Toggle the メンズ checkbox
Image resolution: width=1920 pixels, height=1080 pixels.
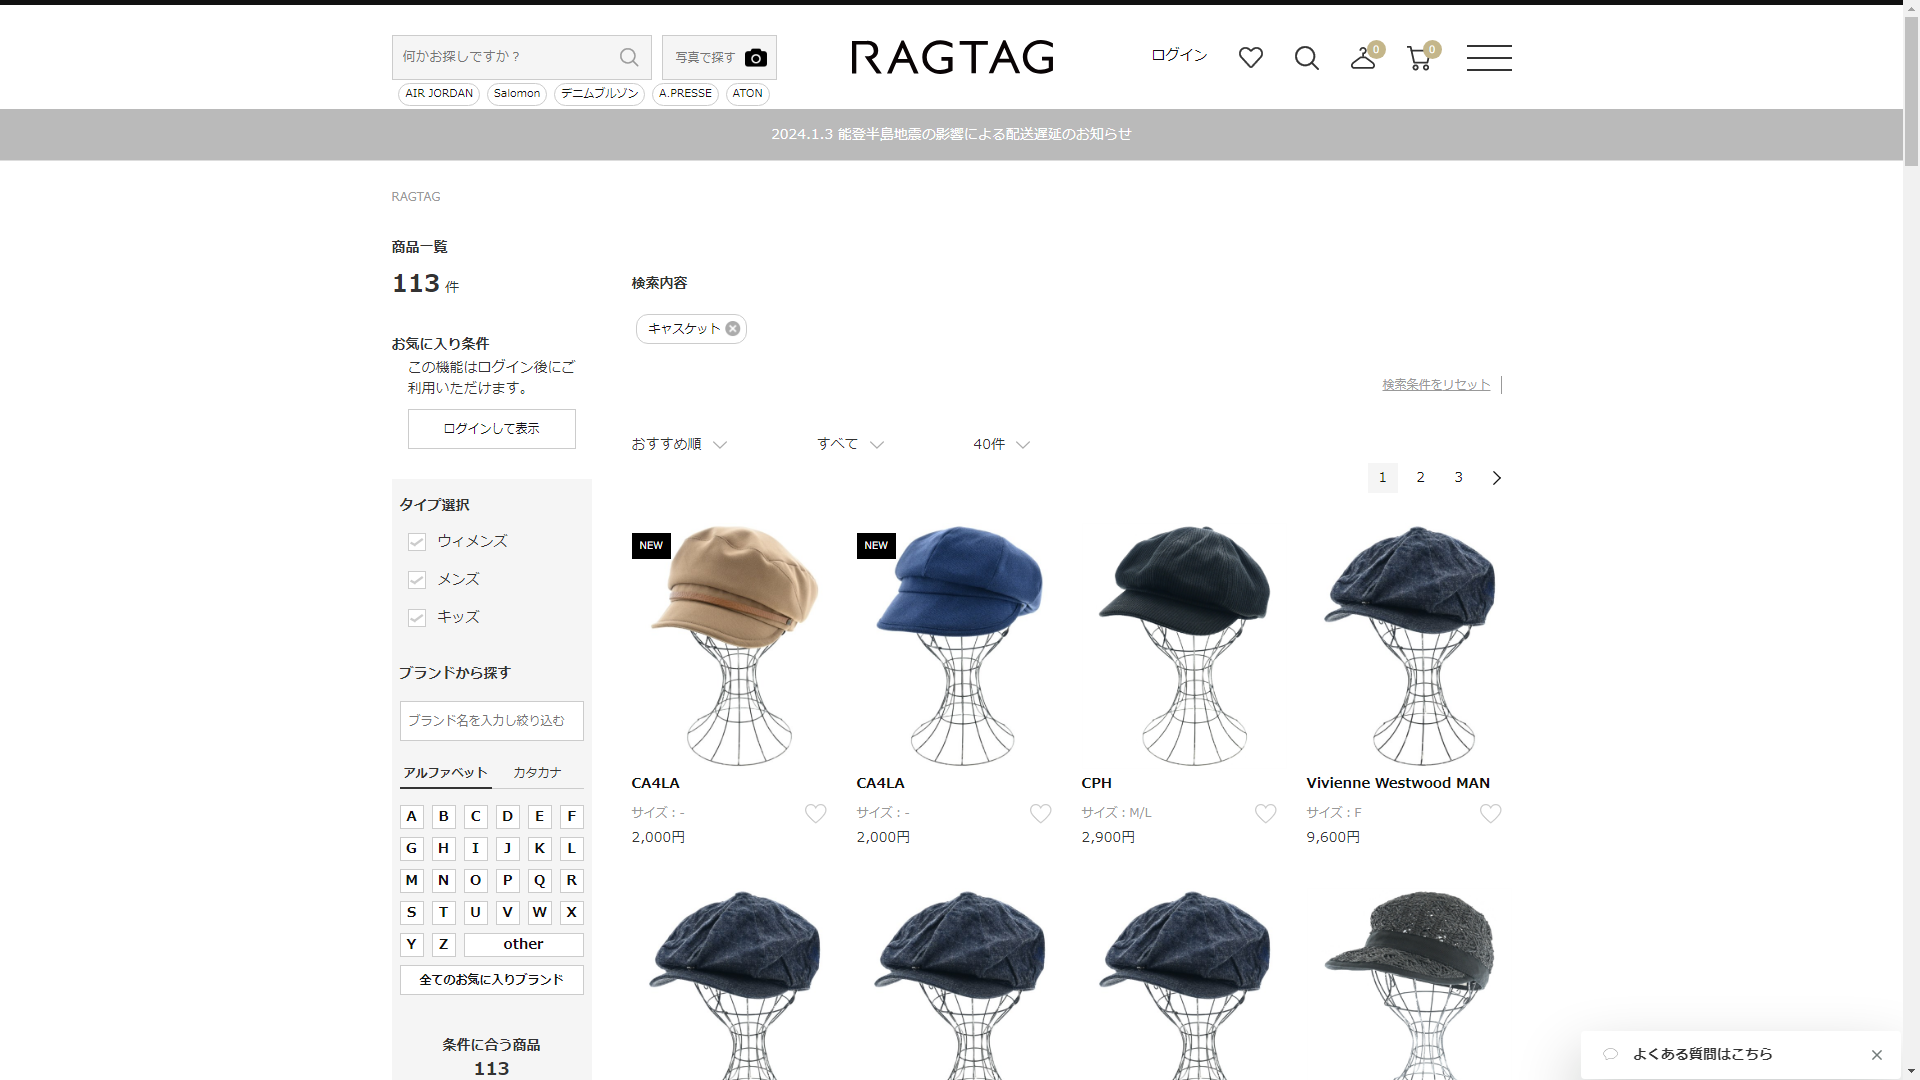pyautogui.click(x=417, y=580)
